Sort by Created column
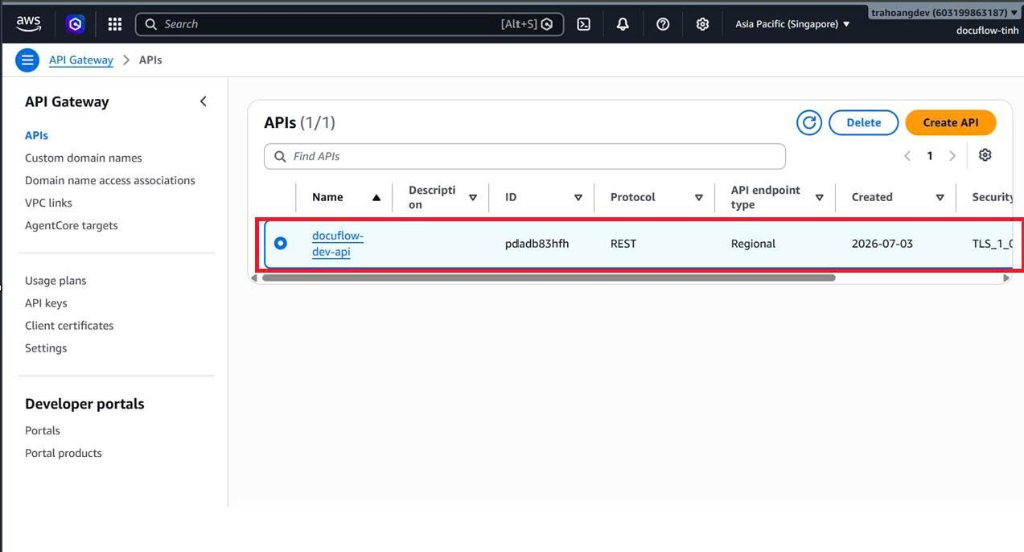This screenshot has height=552, width=1024. point(940,197)
